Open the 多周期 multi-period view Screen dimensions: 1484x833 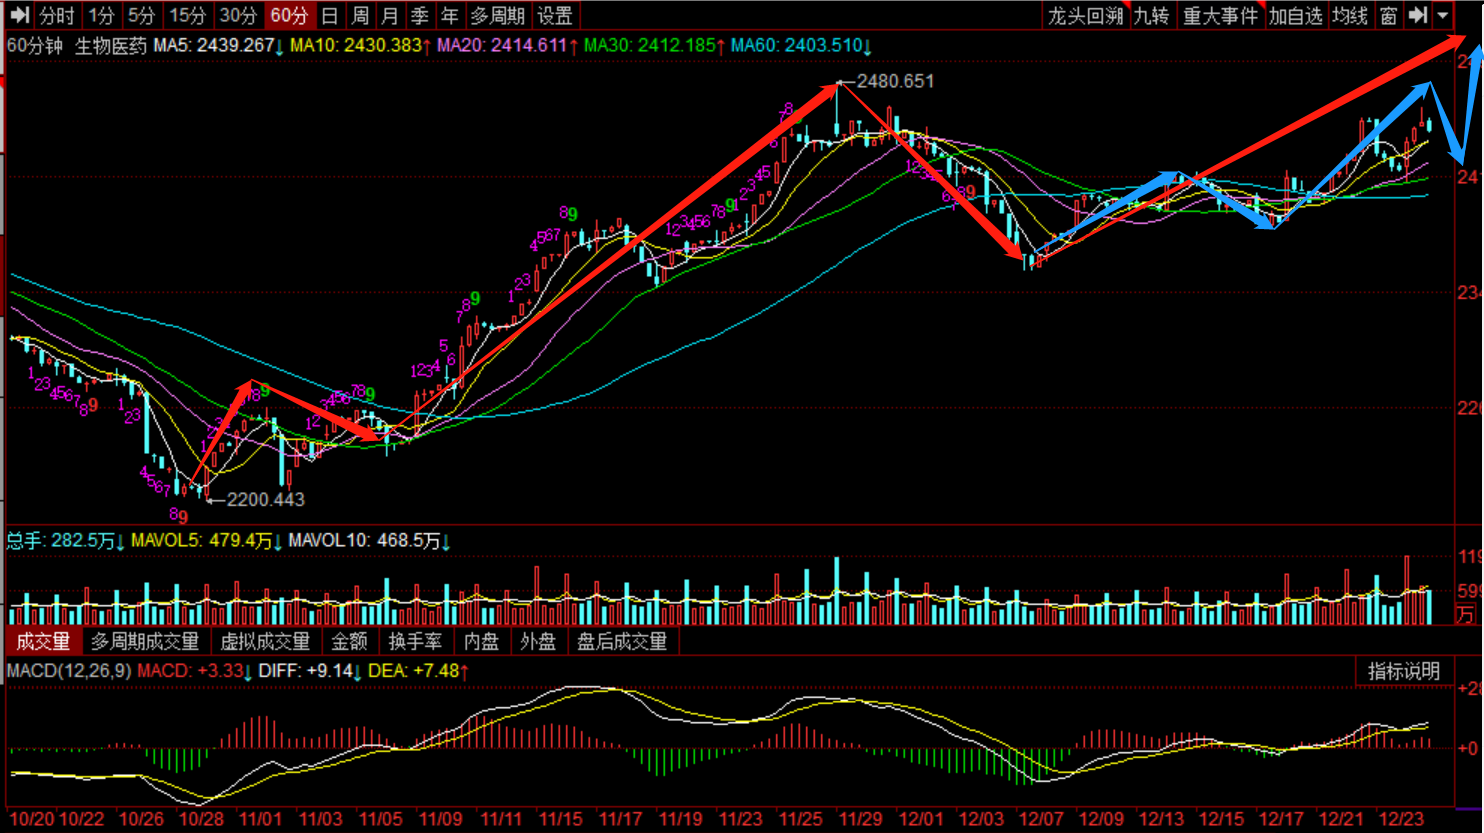point(497,15)
